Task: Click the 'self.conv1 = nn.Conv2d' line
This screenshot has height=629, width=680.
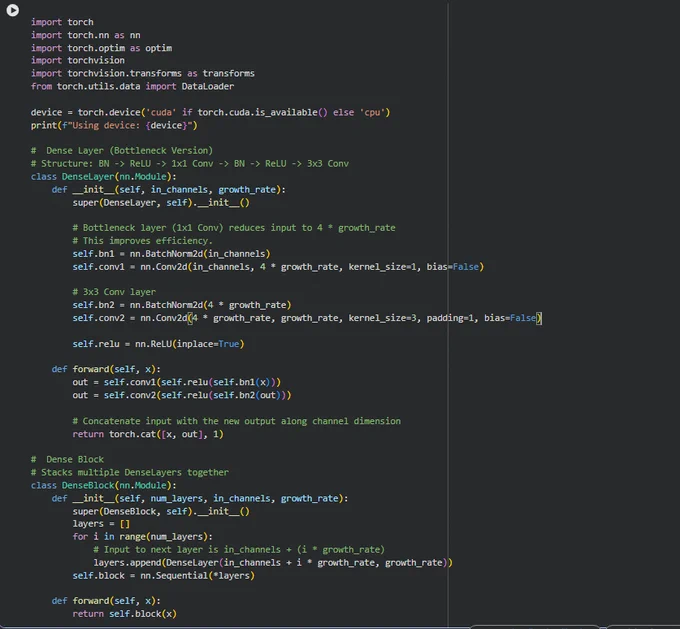Action: click(278, 267)
